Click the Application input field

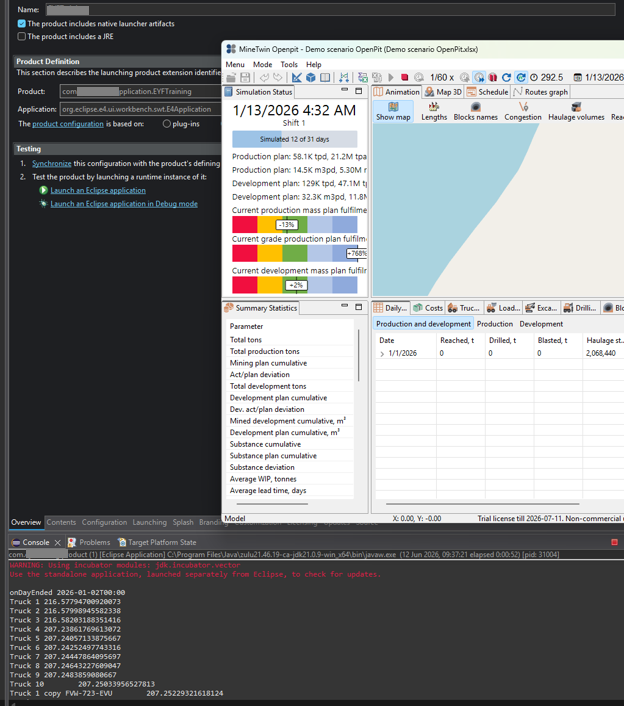coord(140,109)
